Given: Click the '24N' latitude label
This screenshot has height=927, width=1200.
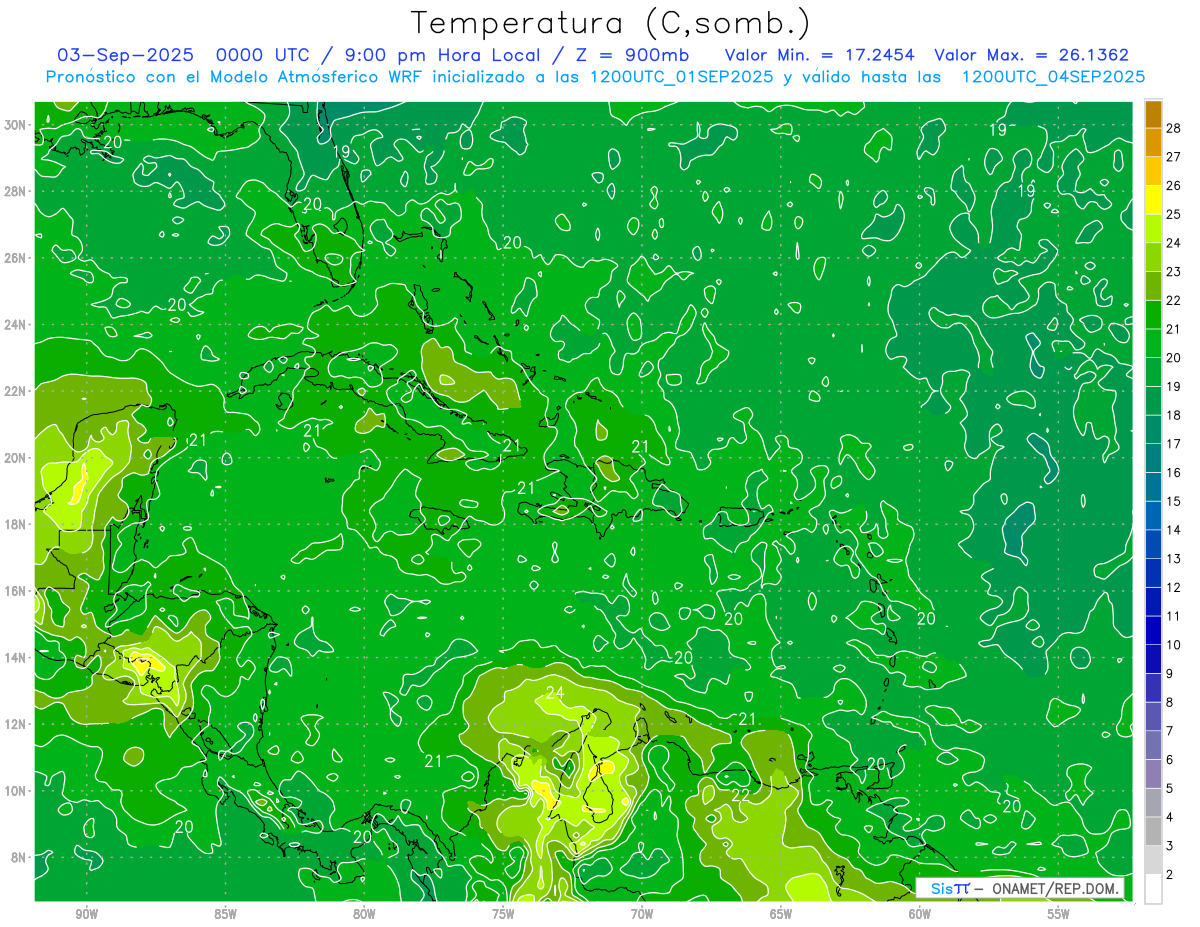Looking at the screenshot, I should click(x=17, y=325).
